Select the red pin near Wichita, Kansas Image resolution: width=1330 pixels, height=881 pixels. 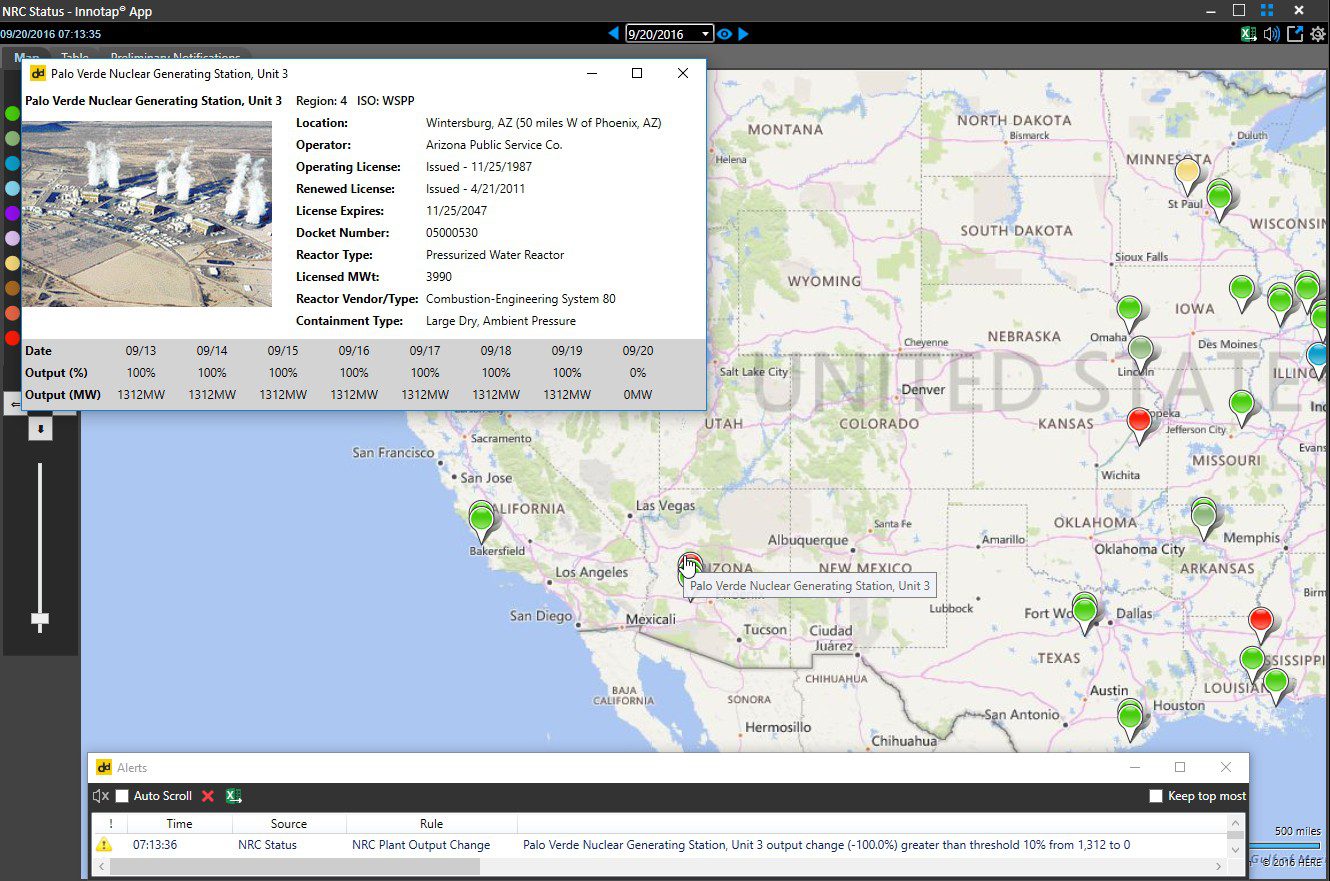1139,425
